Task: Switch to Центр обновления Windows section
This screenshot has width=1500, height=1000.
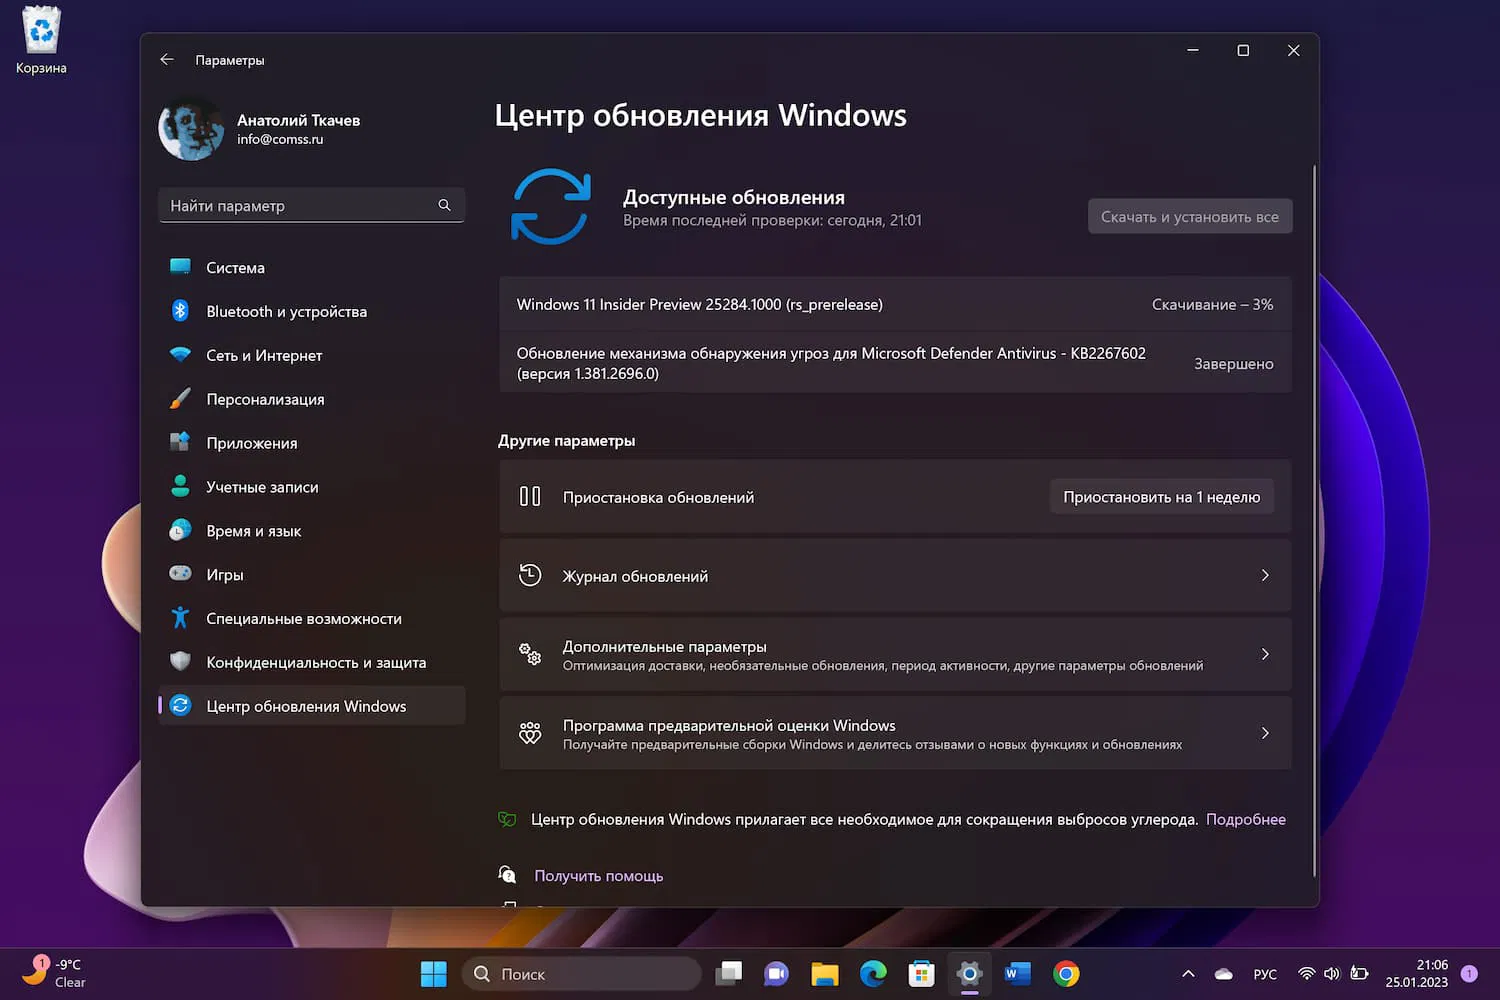Action: tap(305, 705)
